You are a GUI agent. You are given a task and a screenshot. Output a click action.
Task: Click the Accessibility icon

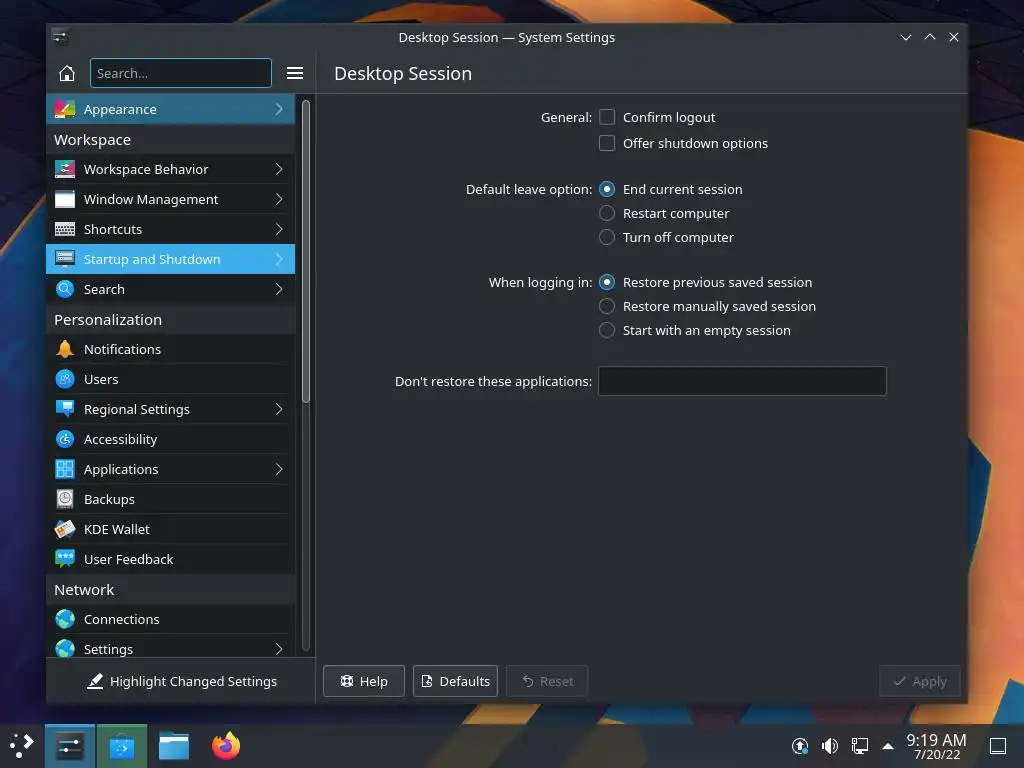(65, 440)
